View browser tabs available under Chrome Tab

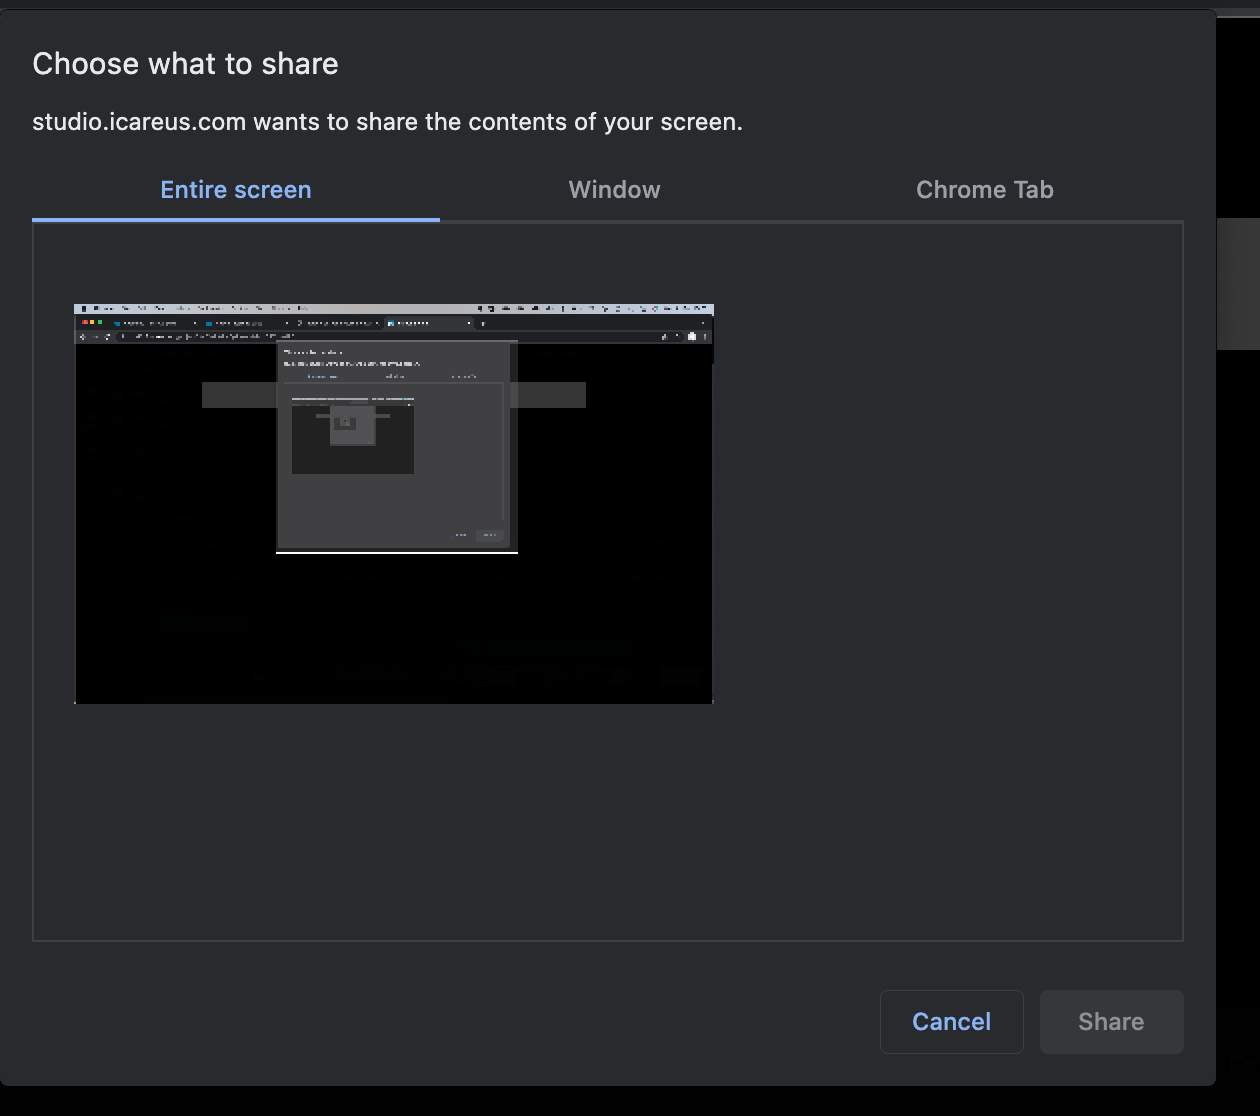(x=984, y=190)
